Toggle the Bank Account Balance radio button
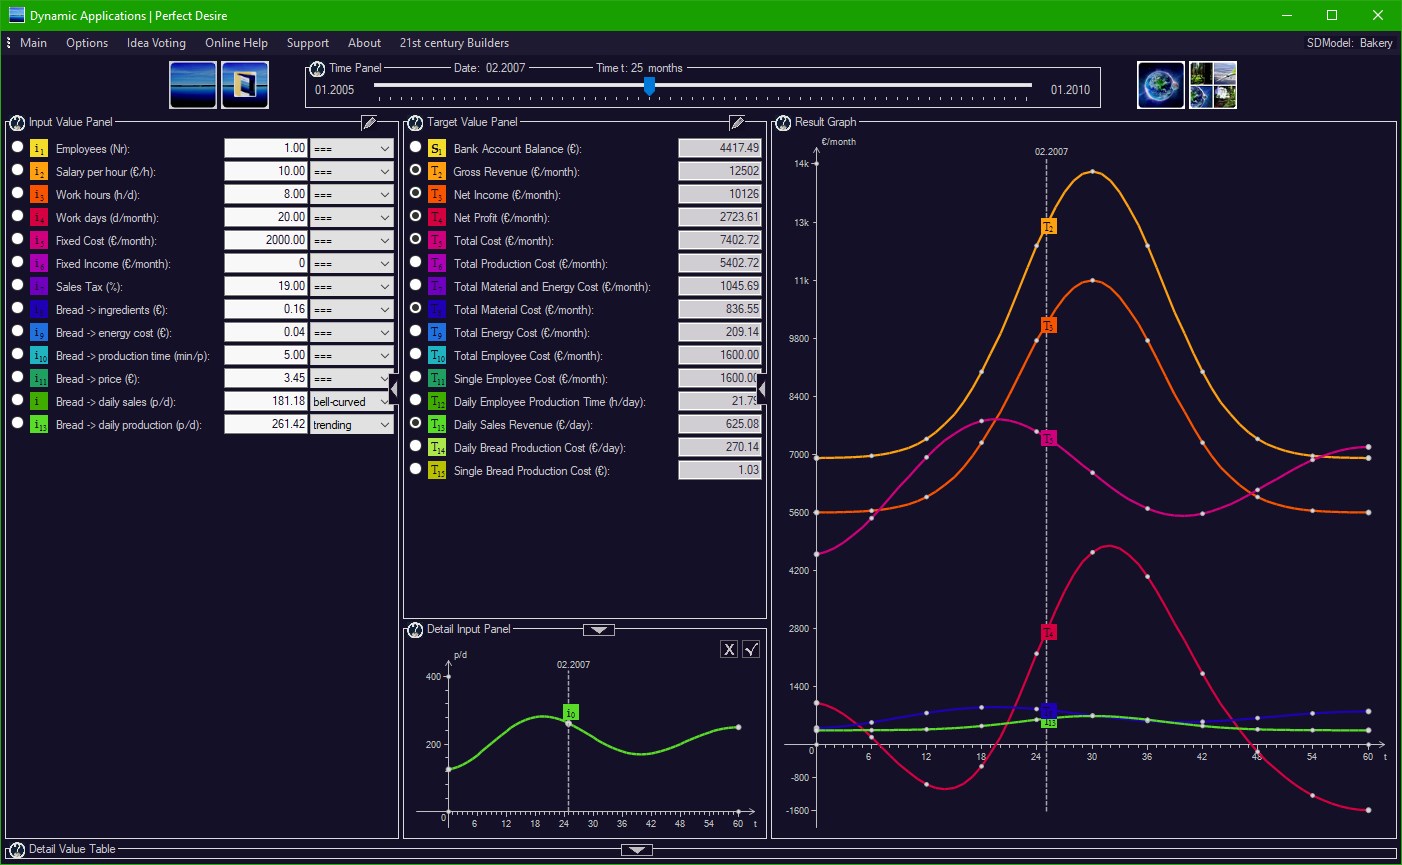This screenshot has height=865, width=1402. 415,147
